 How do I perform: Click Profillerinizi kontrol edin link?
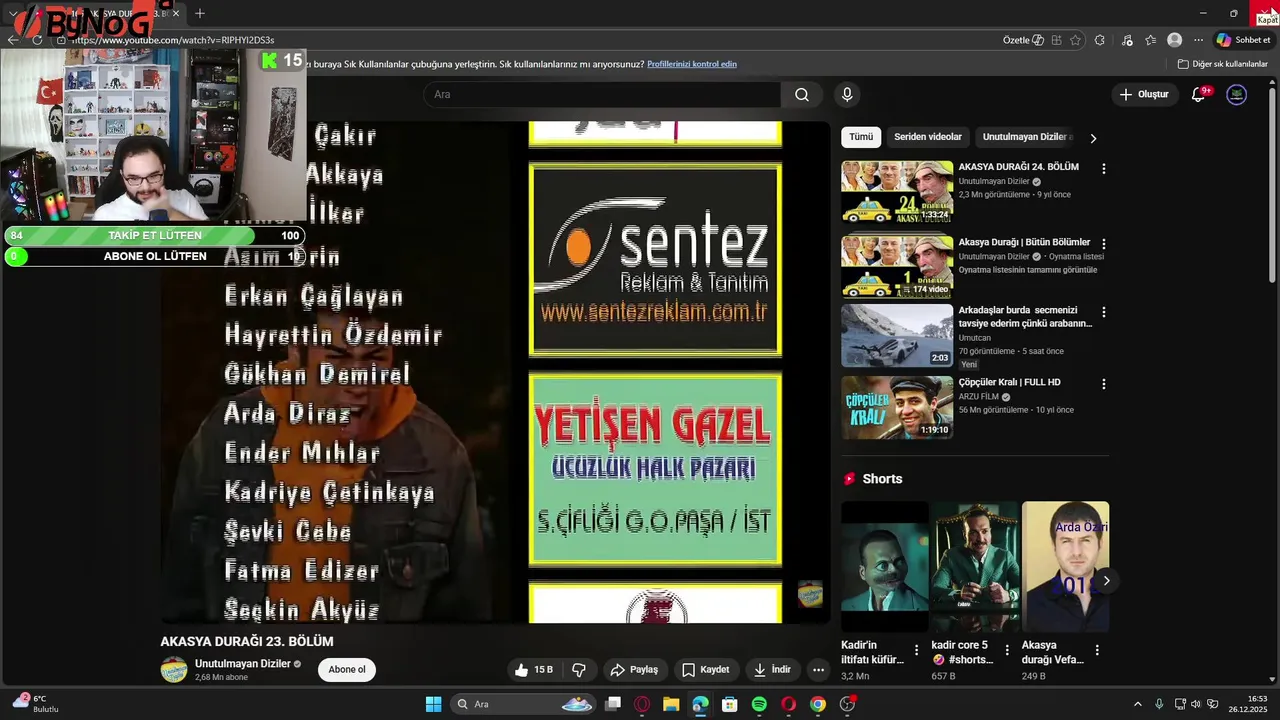[692, 64]
